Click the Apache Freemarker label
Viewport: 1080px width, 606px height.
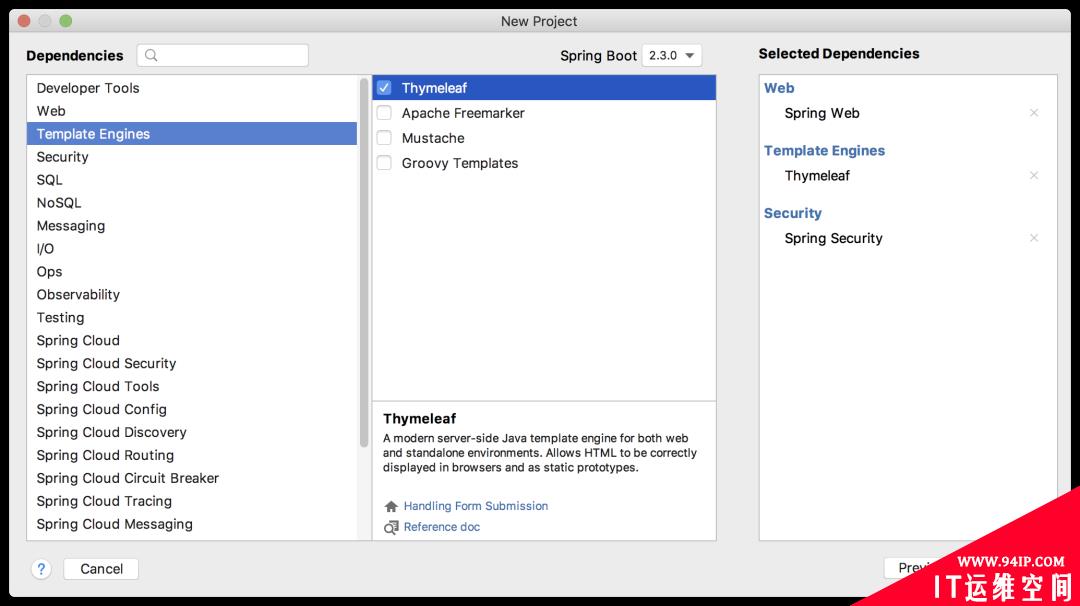click(463, 113)
